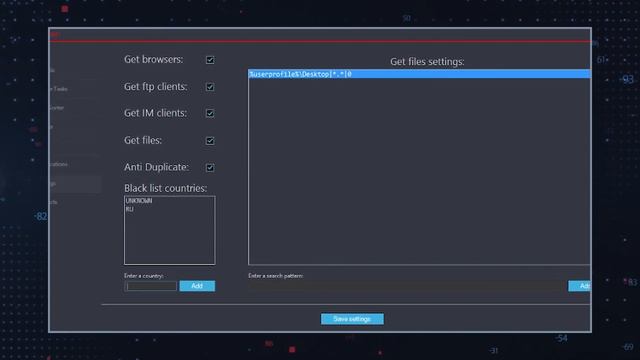Image resolution: width=640 pixels, height=360 pixels.
Task: Open the Tasks item in sidebar
Action: (x=59, y=89)
